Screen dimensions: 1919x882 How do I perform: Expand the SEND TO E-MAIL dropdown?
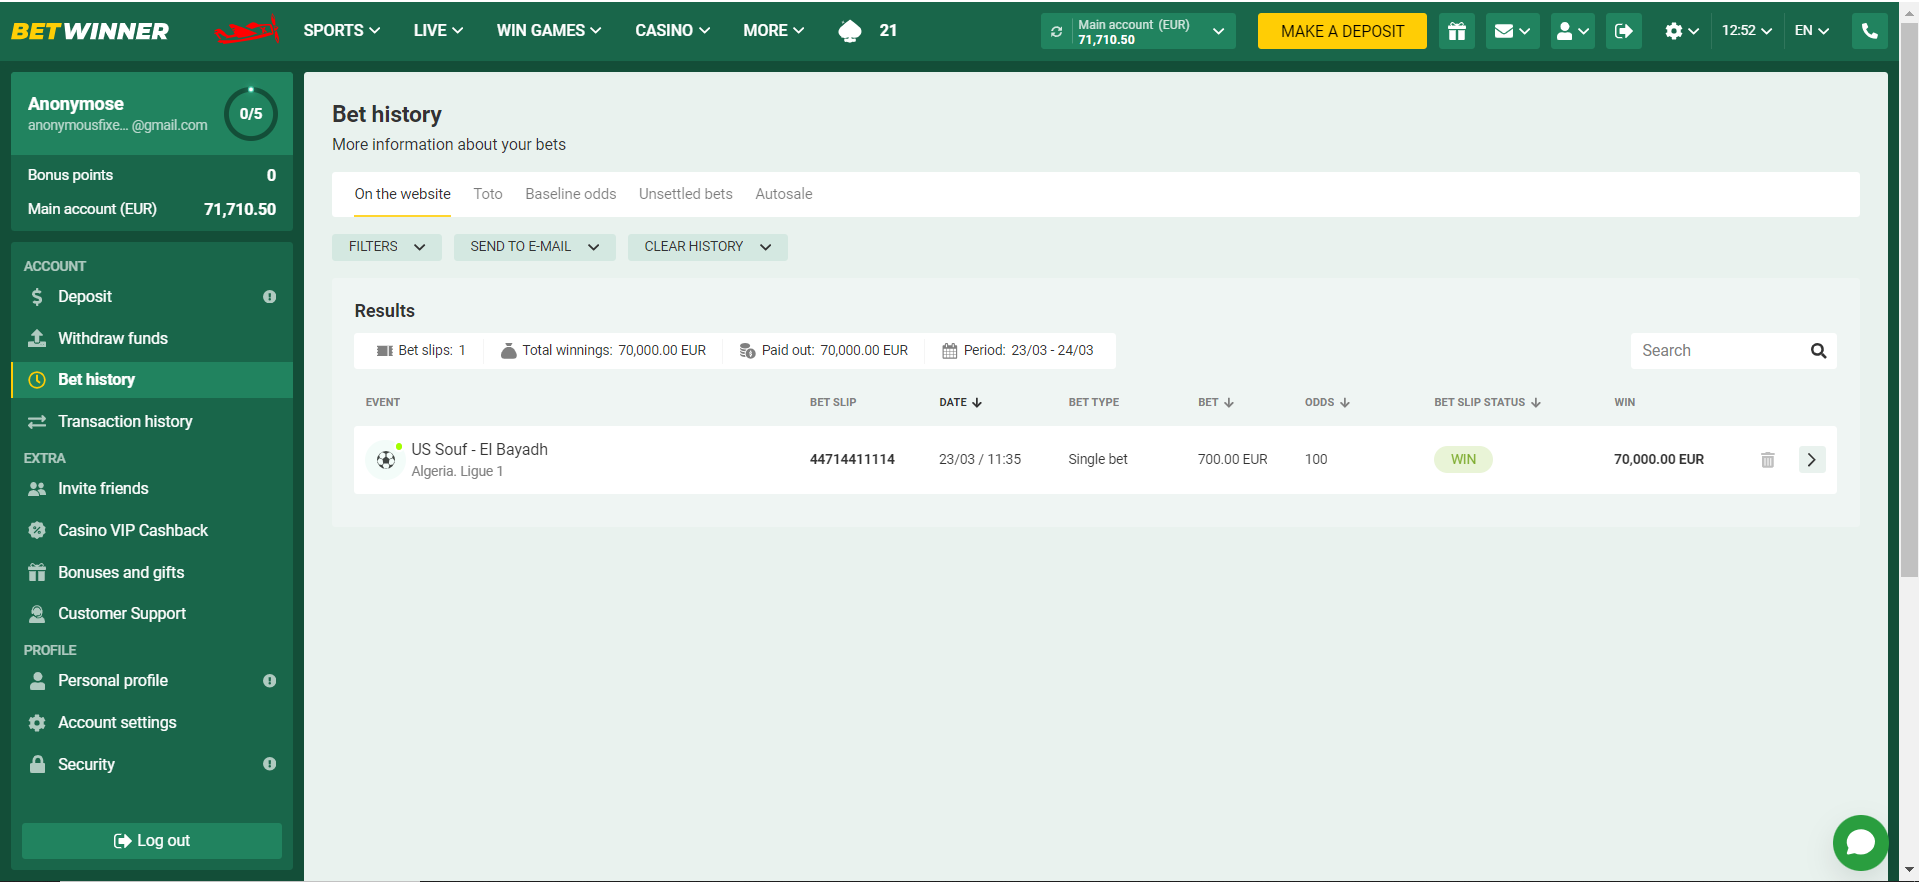click(x=534, y=247)
